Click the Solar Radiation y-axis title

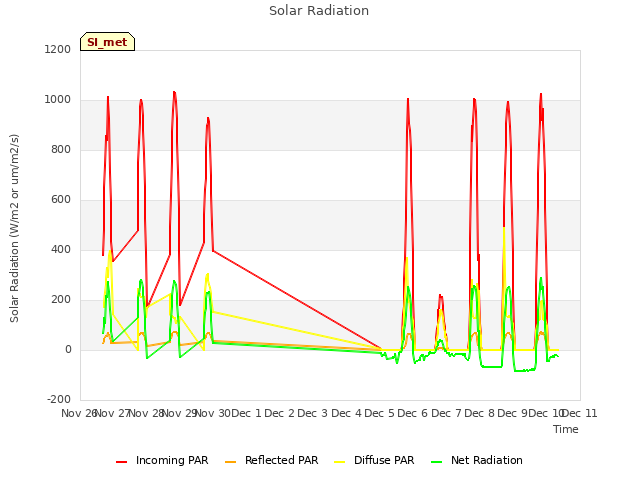click(x=14, y=228)
